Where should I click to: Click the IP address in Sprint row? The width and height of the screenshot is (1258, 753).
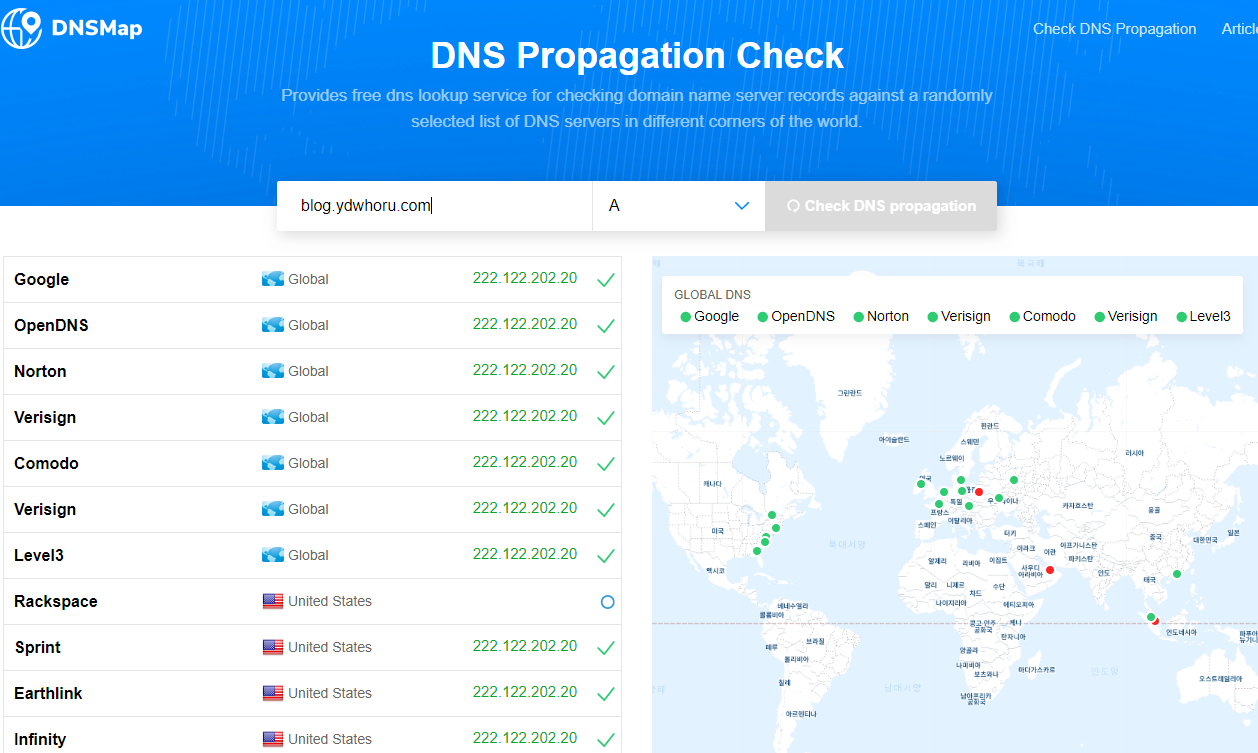tap(525, 646)
